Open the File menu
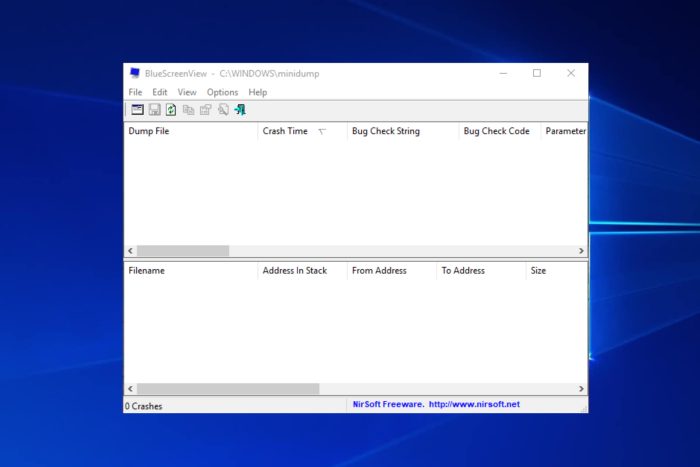The height and width of the screenshot is (467, 700). 135,92
